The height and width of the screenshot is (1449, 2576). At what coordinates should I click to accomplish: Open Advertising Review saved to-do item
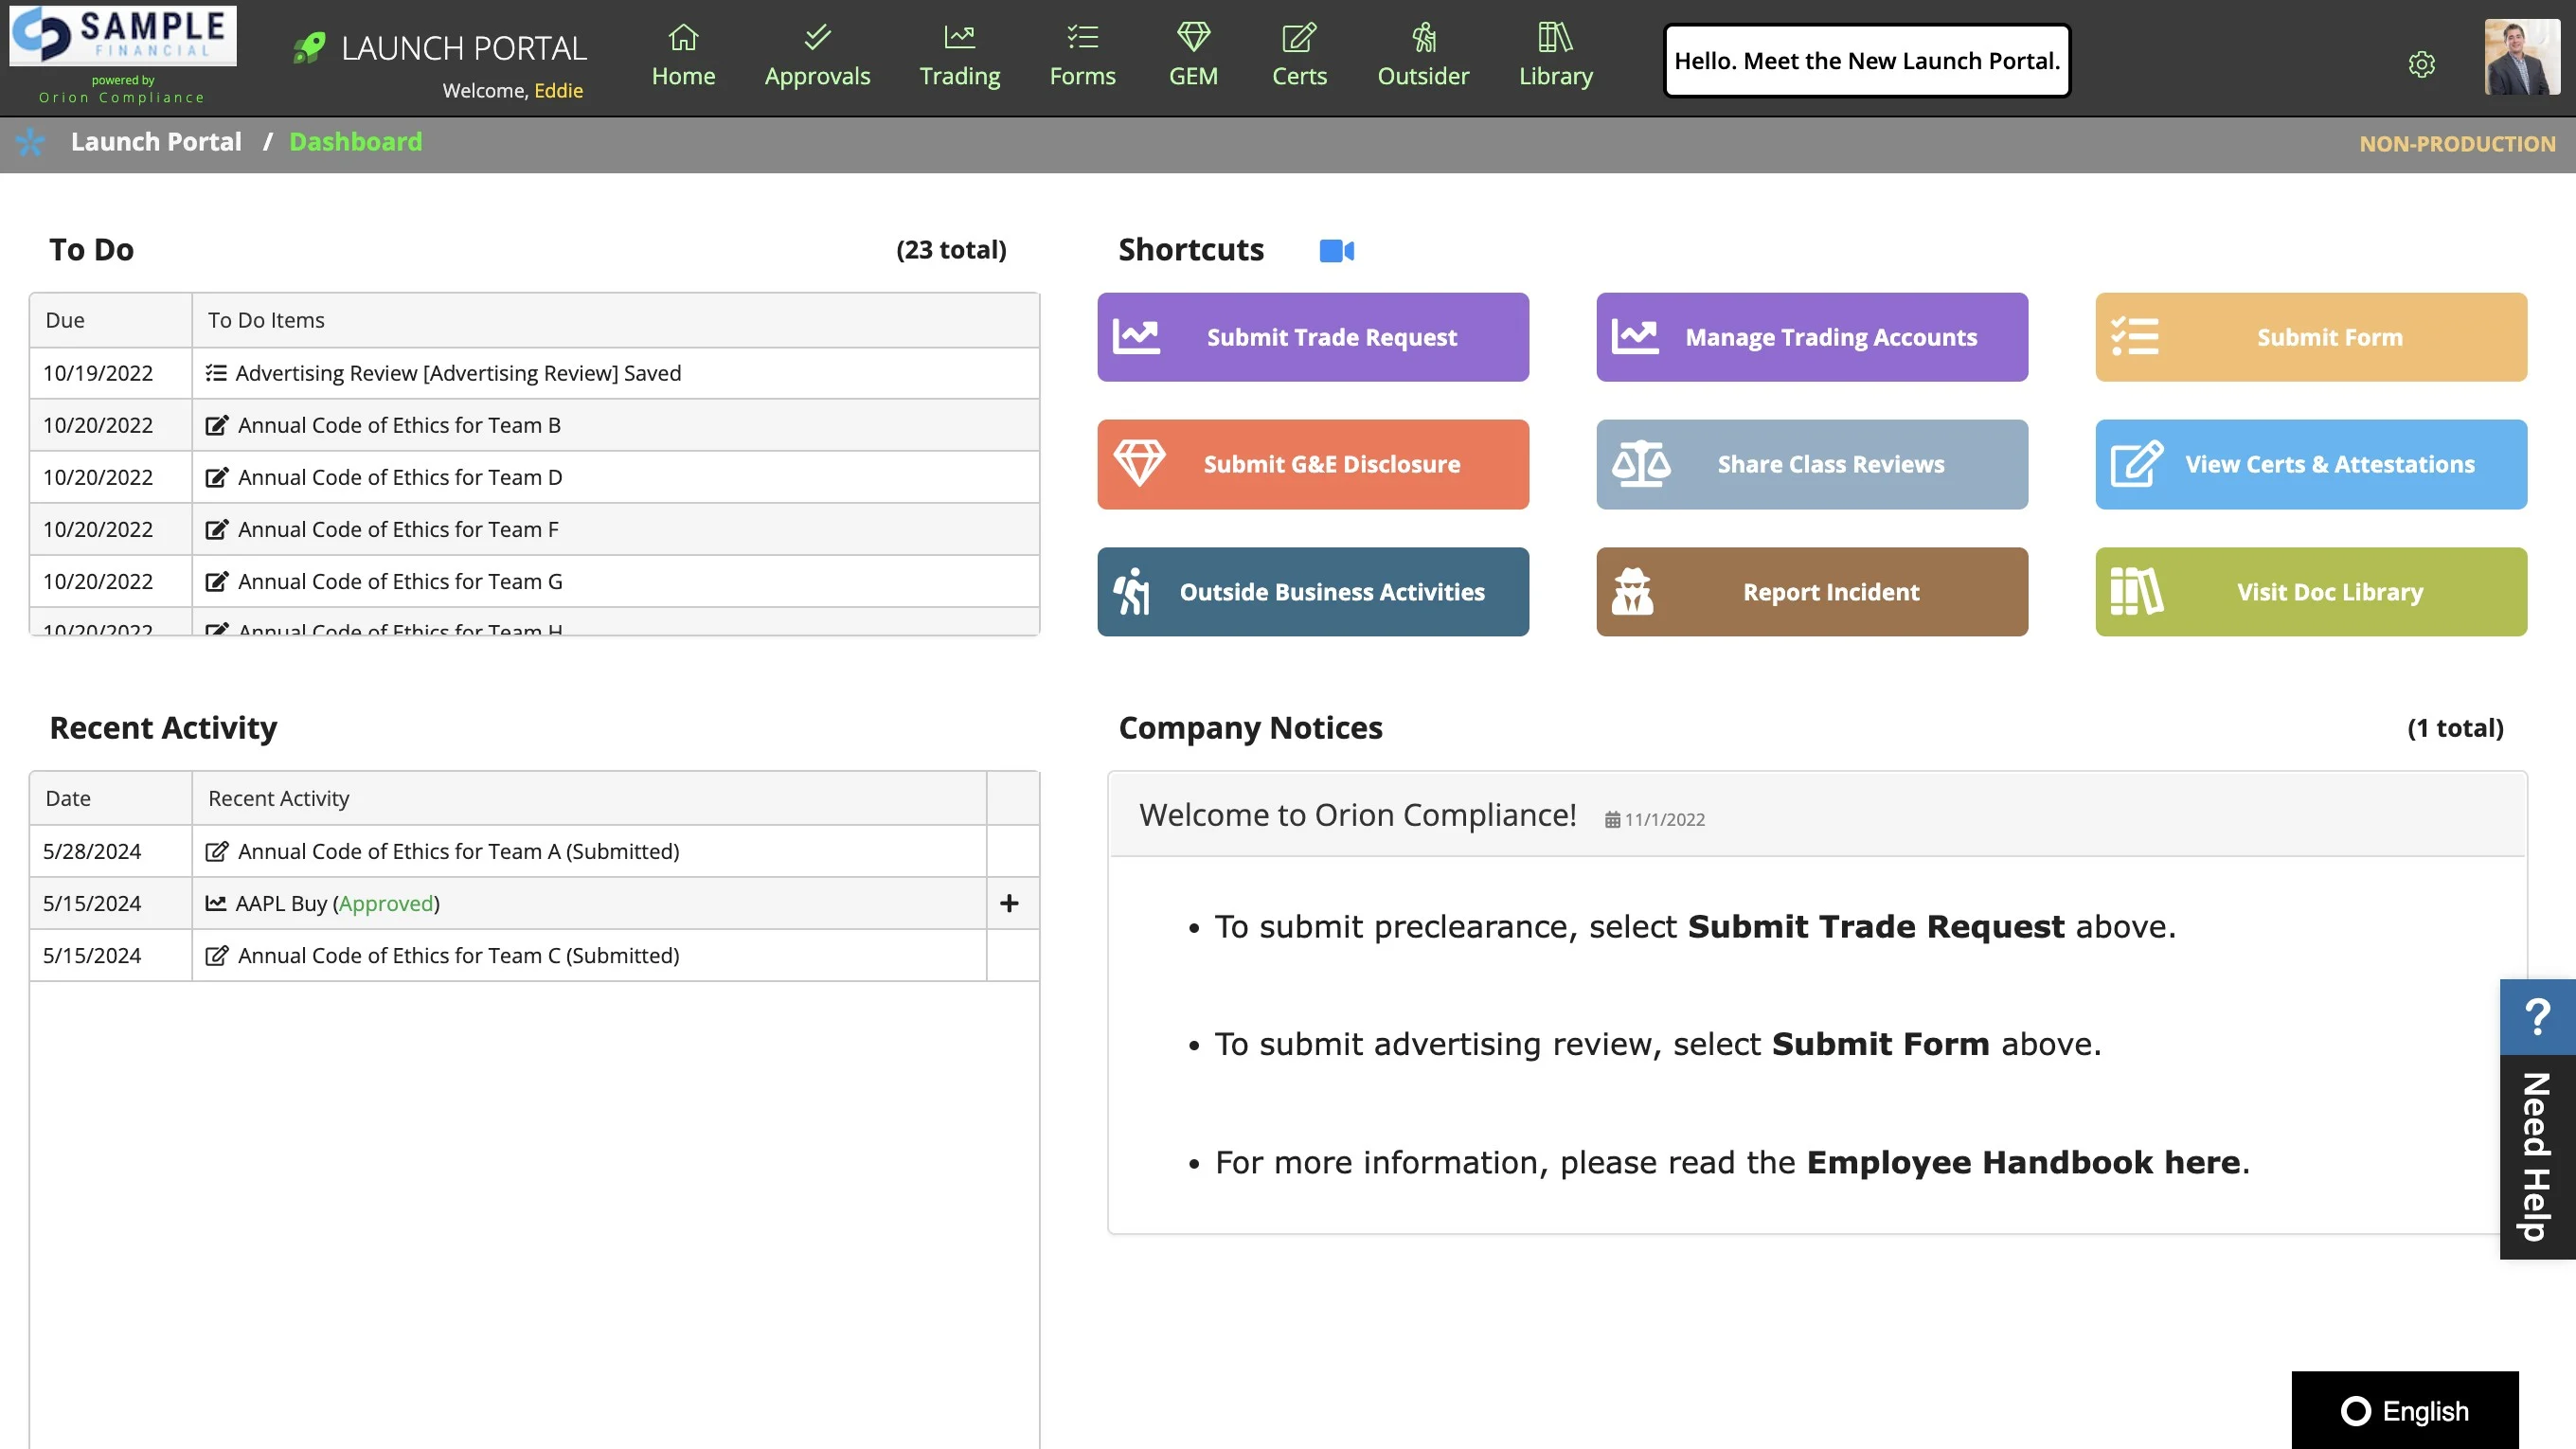457,373
